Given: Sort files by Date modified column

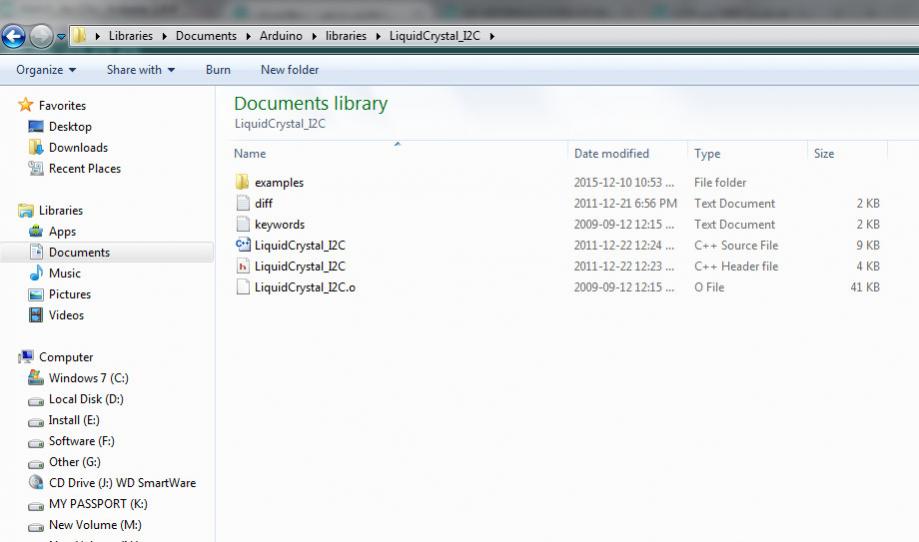Looking at the screenshot, I should click(x=611, y=154).
